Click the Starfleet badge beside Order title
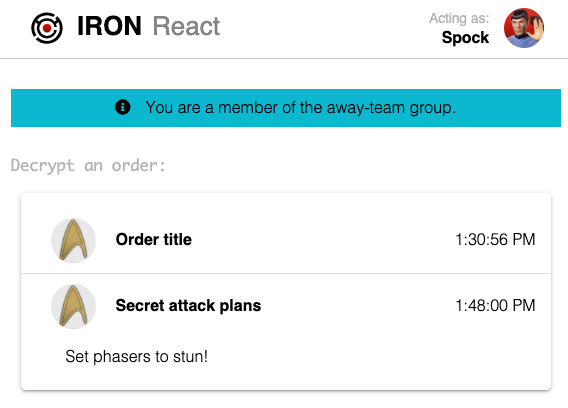This screenshot has width=568, height=408. tap(73, 240)
